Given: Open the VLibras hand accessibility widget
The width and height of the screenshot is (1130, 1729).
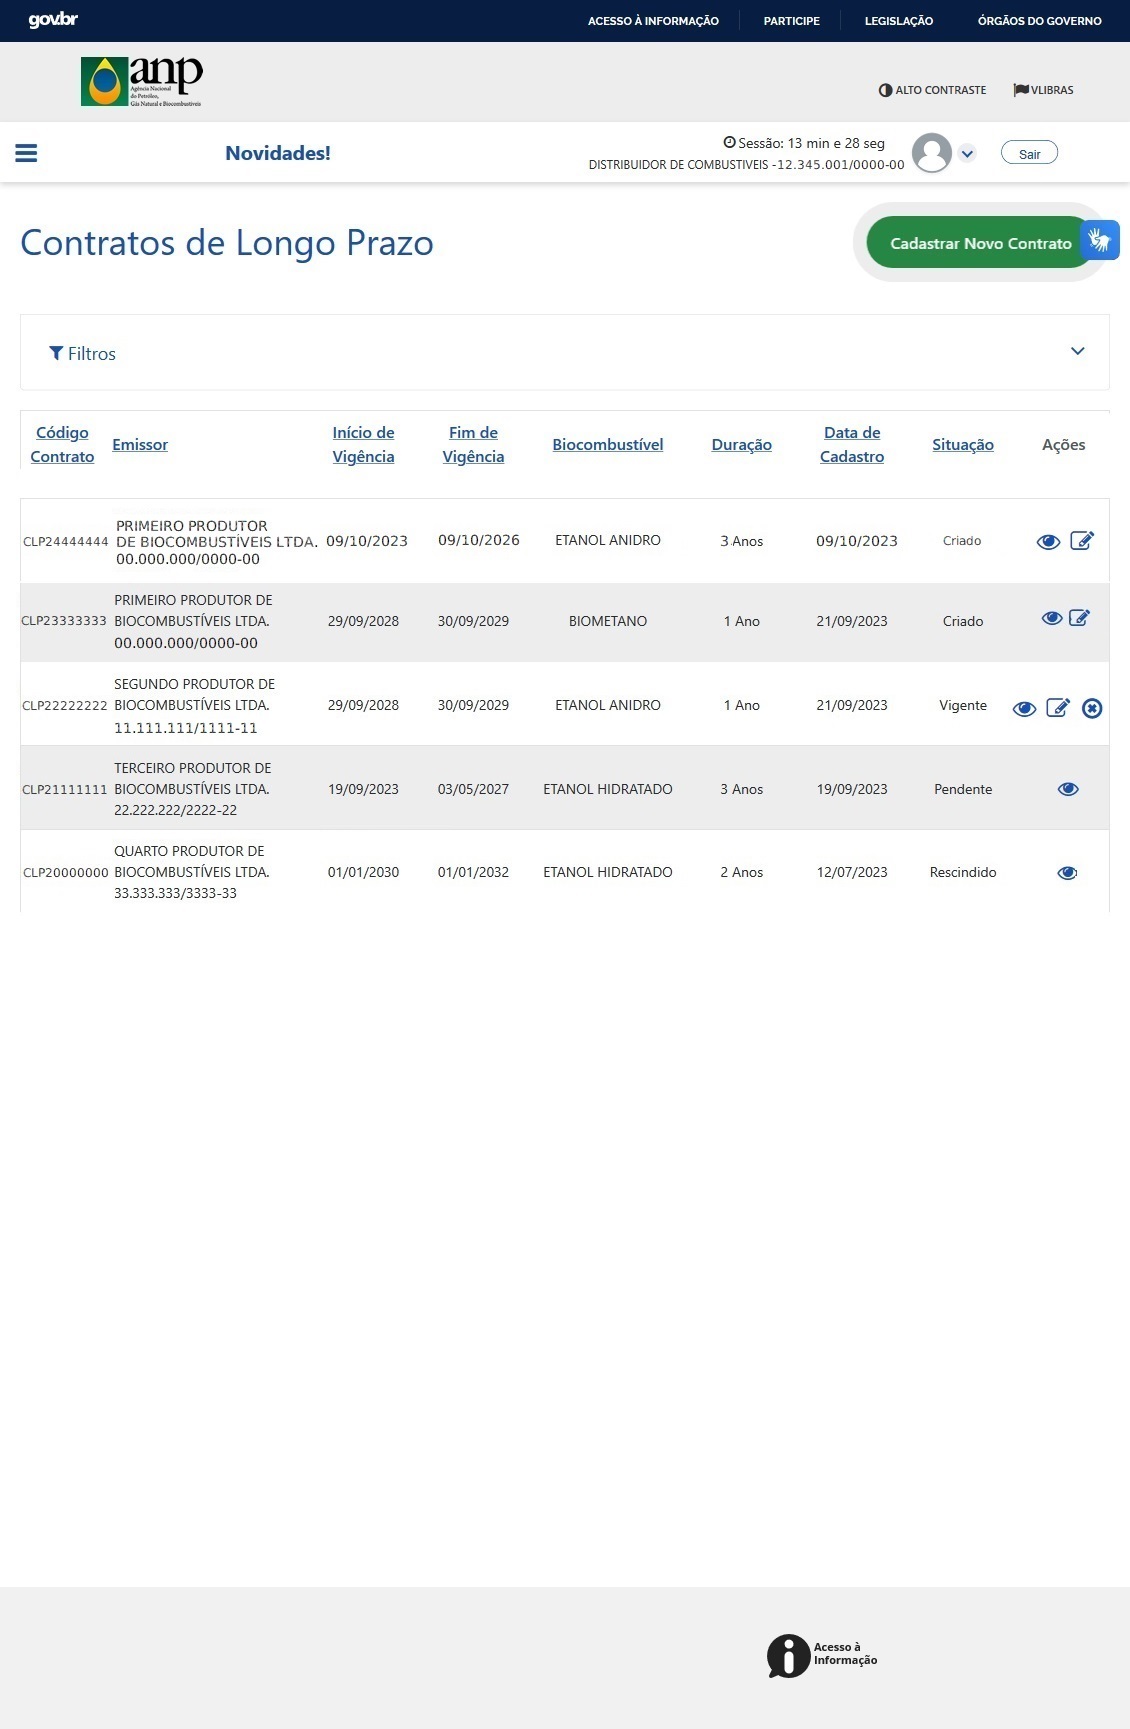Looking at the screenshot, I should click(x=1100, y=240).
